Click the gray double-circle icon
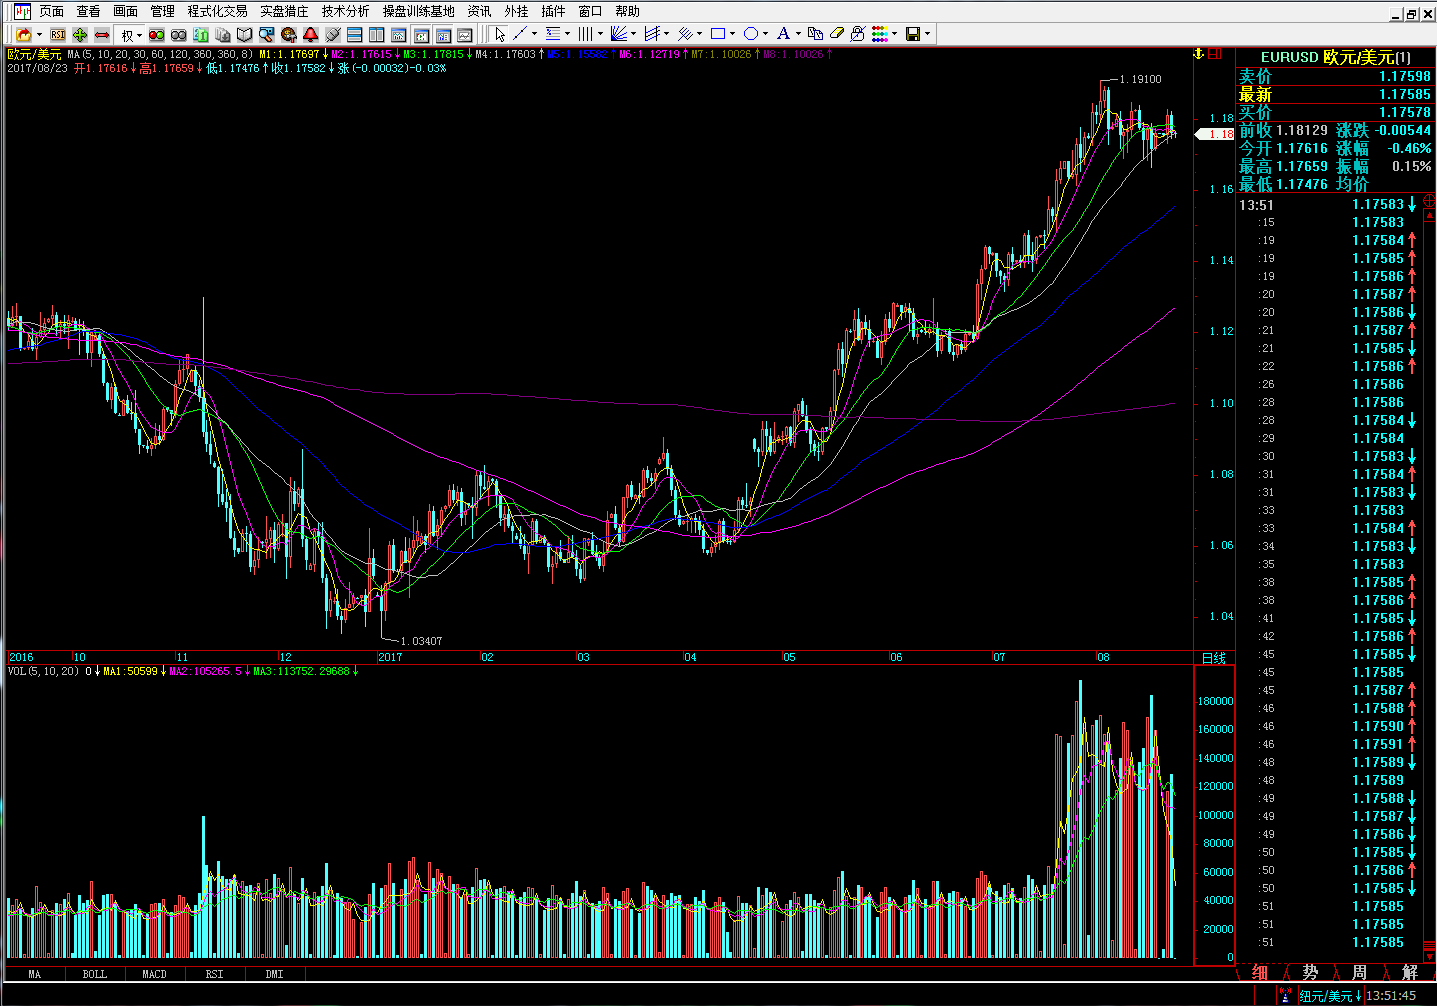Viewport: 1437px width, 1006px height. [x=178, y=35]
